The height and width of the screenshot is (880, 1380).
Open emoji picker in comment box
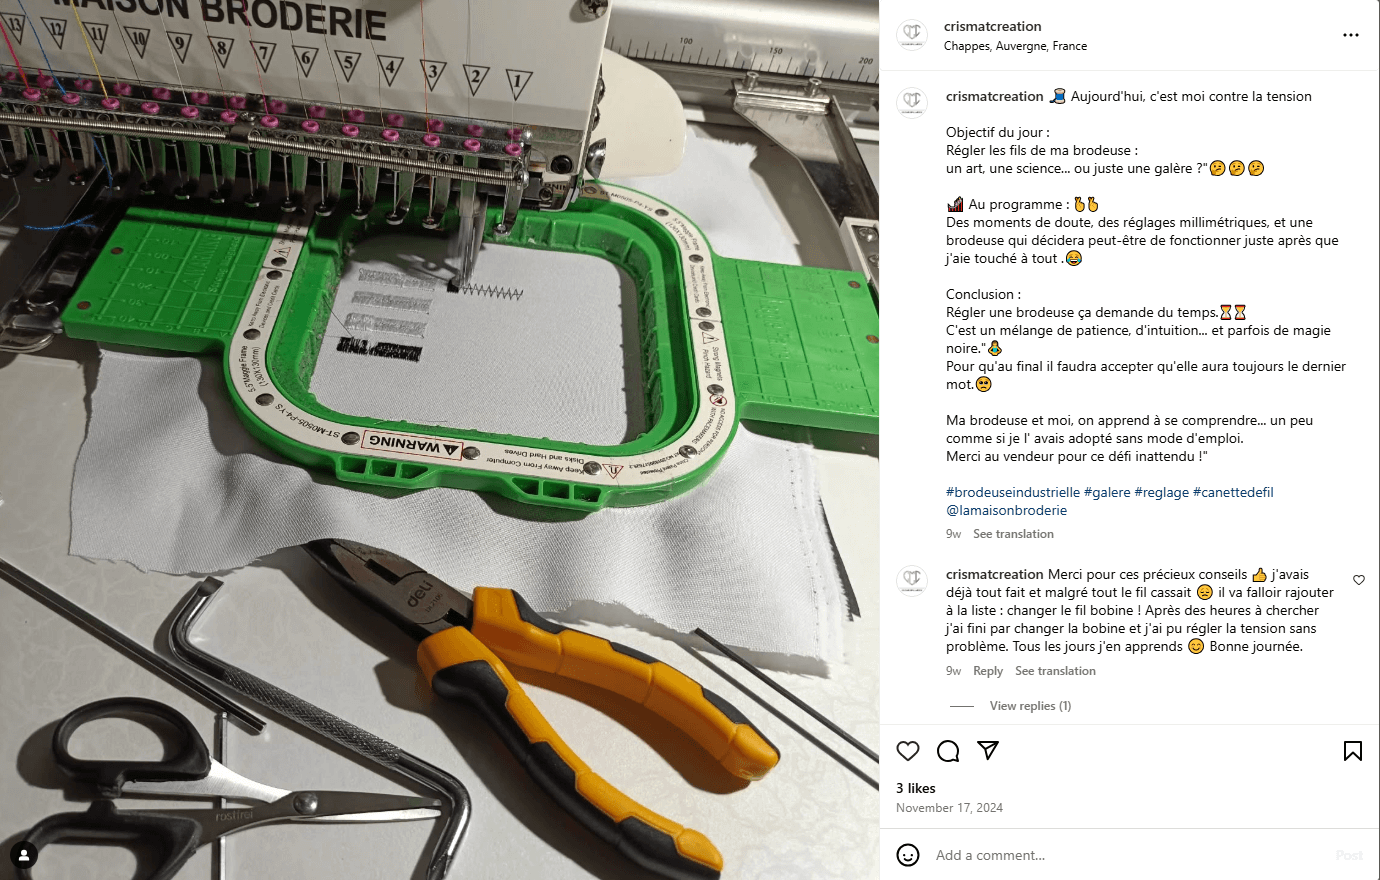click(x=908, y=855)
